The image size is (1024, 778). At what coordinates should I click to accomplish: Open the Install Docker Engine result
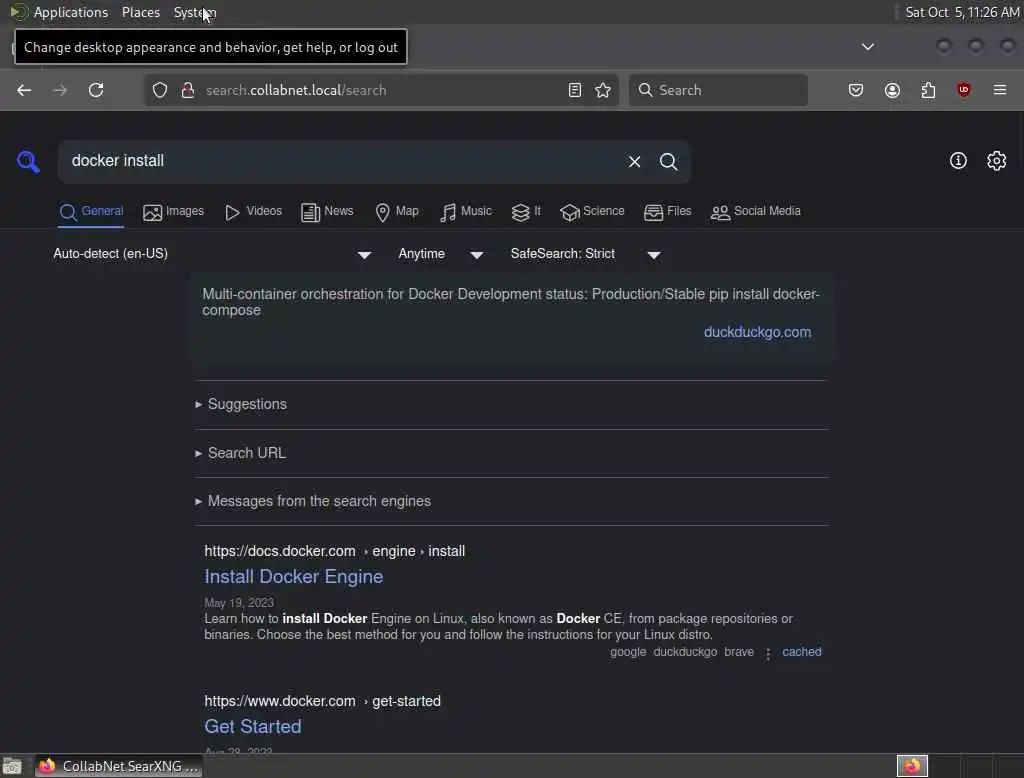coord(294,577)
